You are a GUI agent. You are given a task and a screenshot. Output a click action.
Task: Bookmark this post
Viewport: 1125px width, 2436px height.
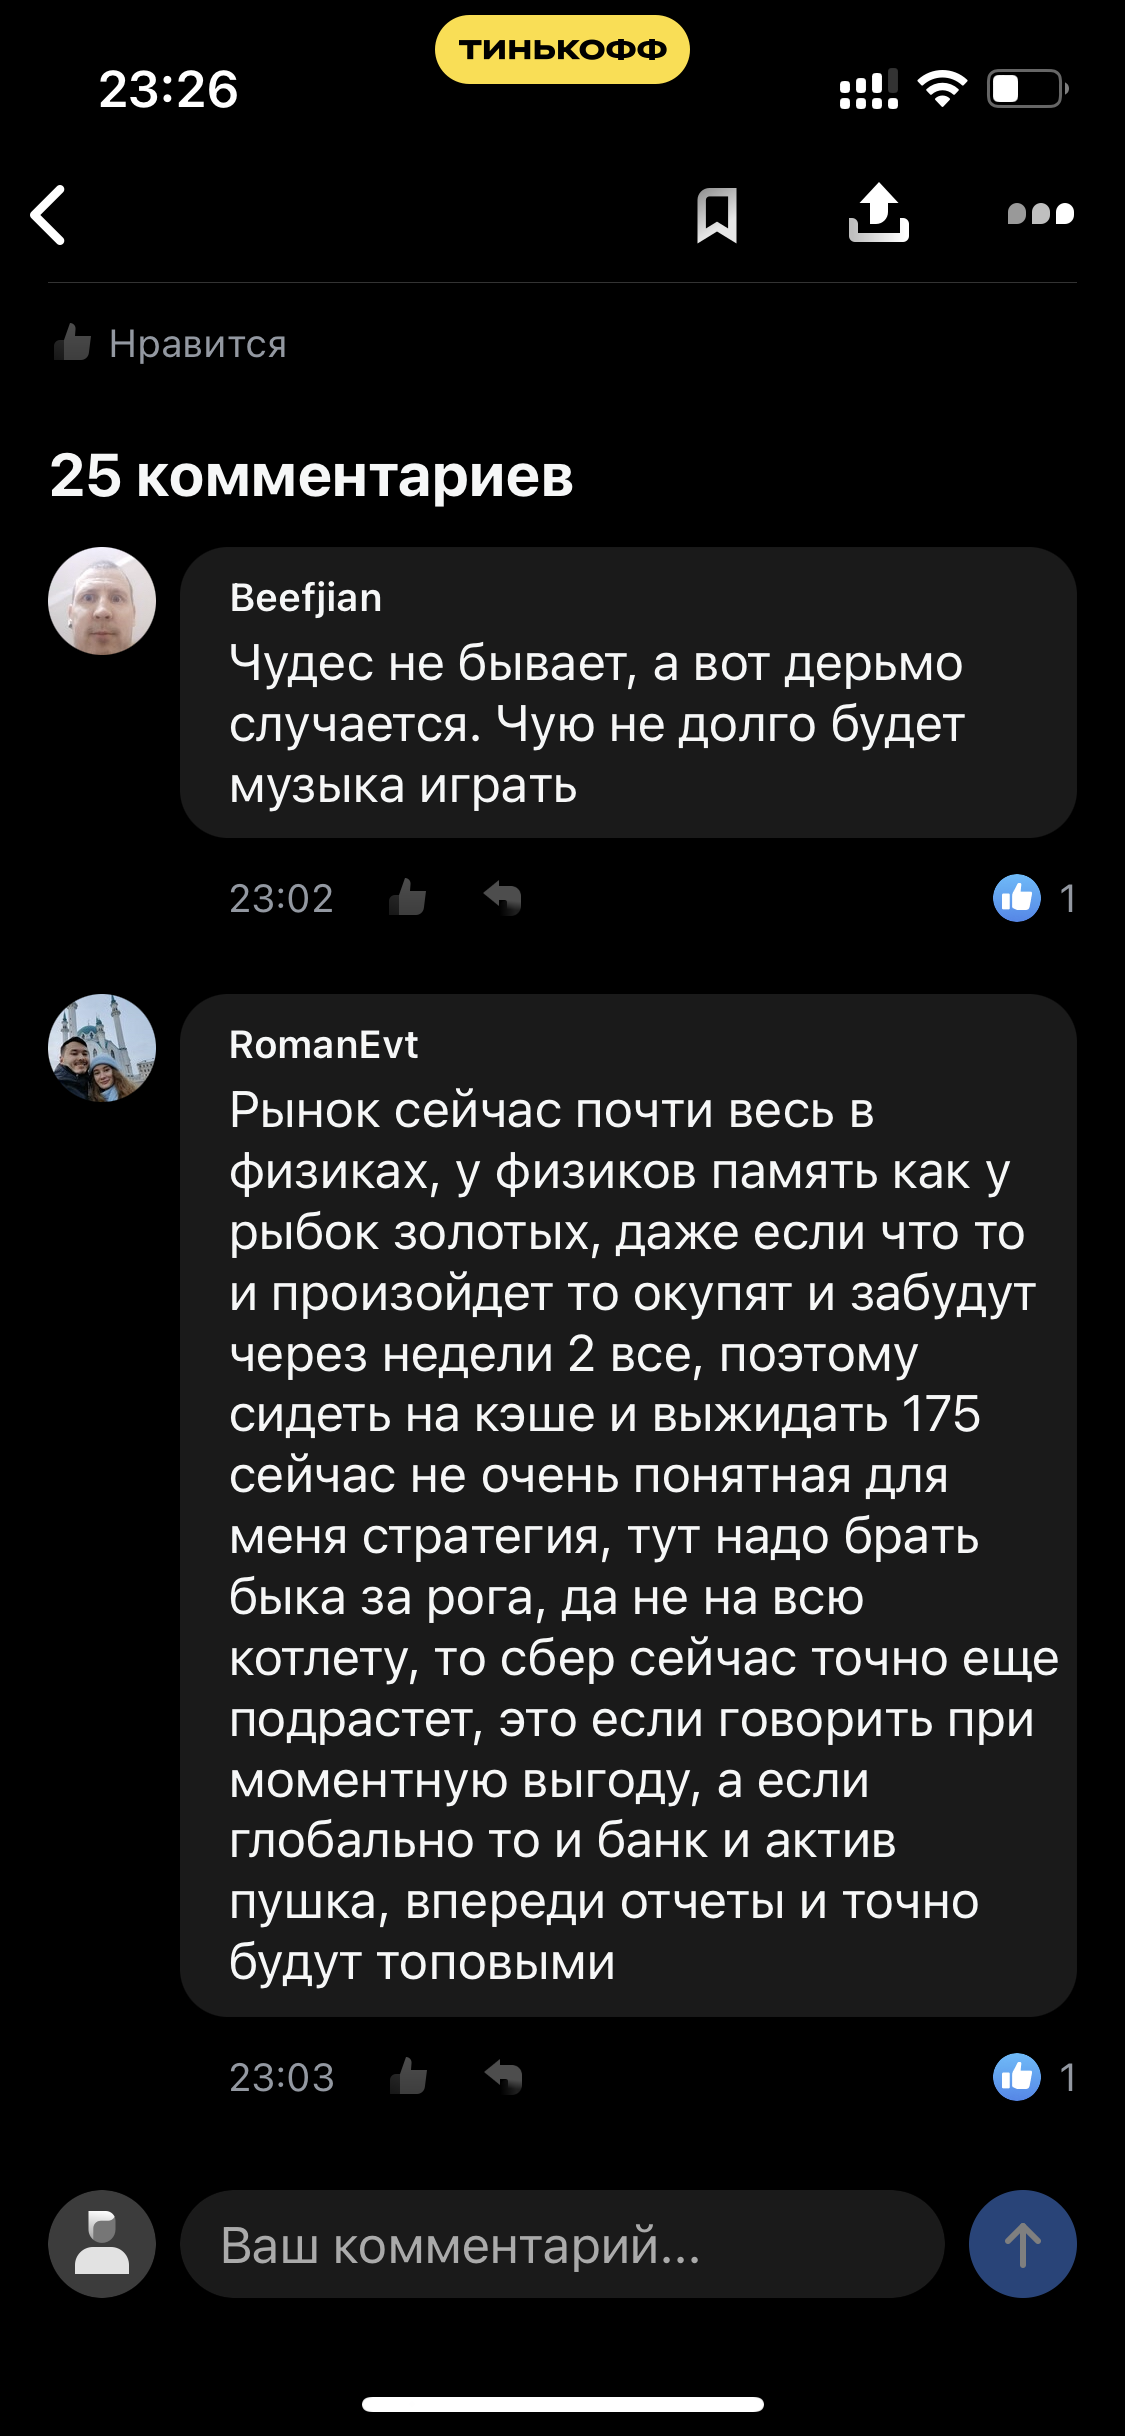717,215
